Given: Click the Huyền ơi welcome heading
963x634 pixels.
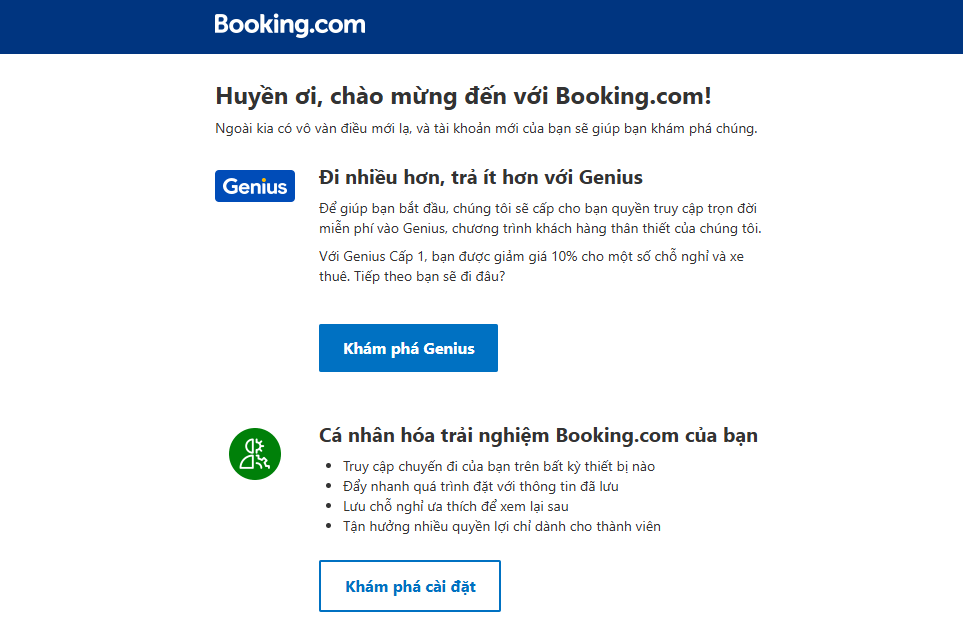Looking at the screenshot, I should coord(464,96).
